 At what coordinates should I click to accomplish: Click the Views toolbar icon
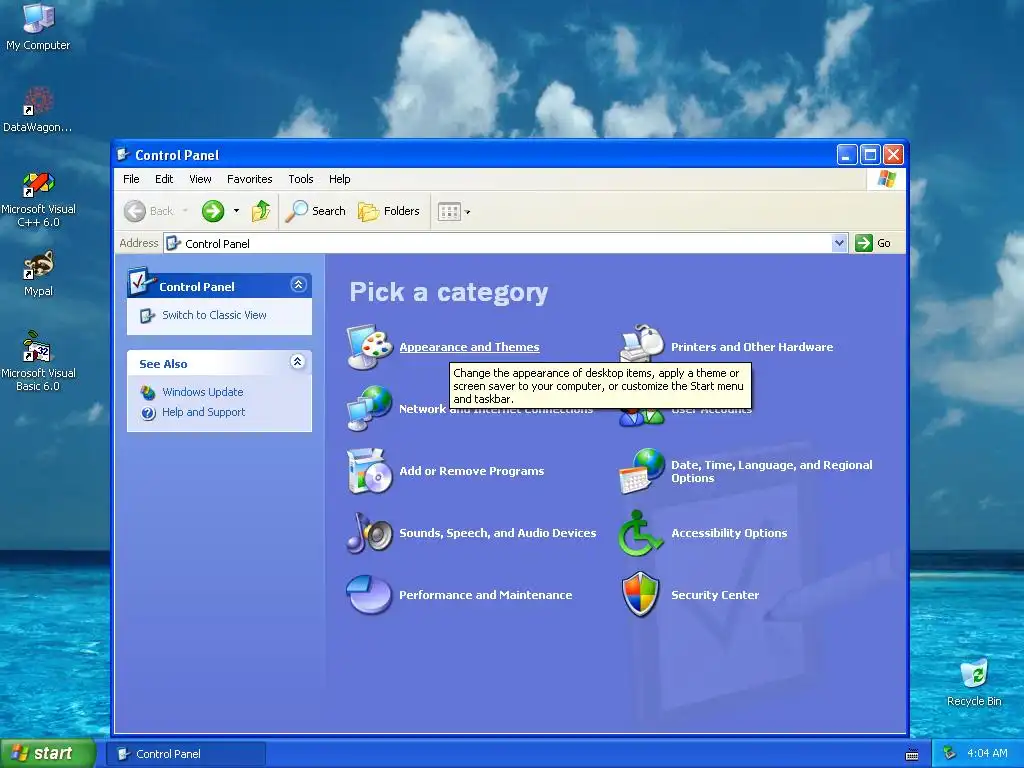point(449,212)
